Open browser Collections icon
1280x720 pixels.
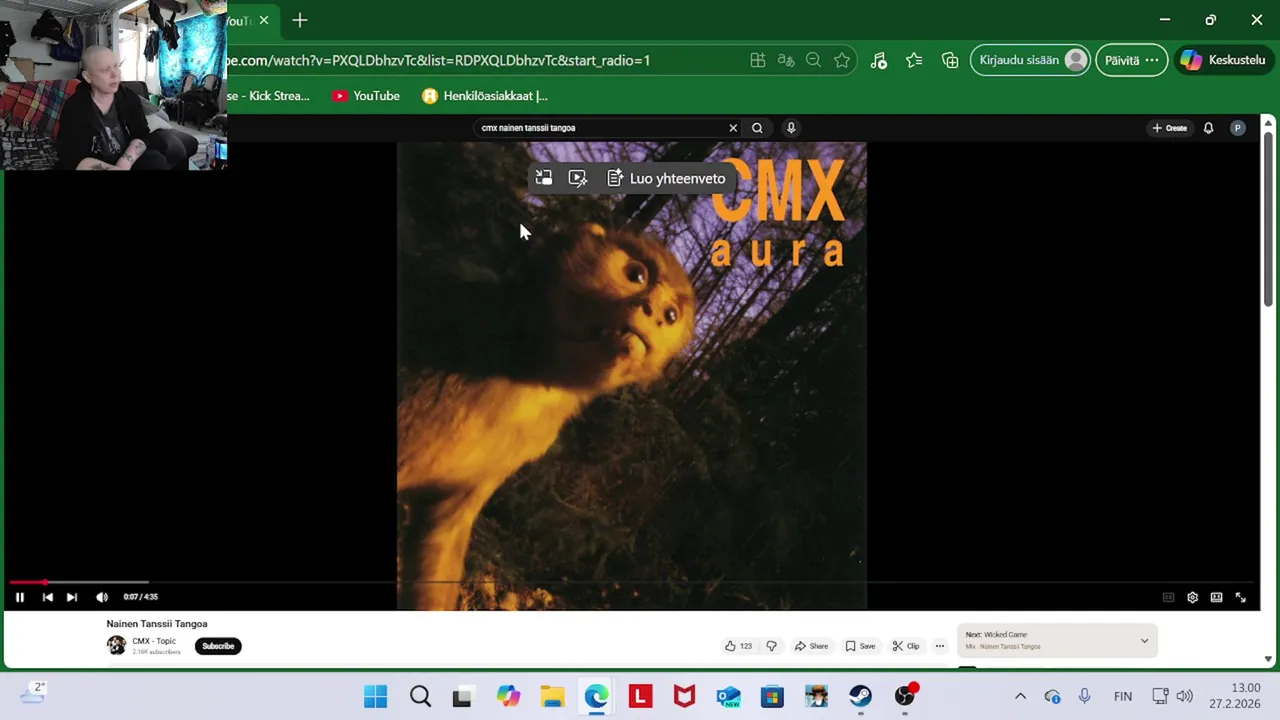coord(950,60)
